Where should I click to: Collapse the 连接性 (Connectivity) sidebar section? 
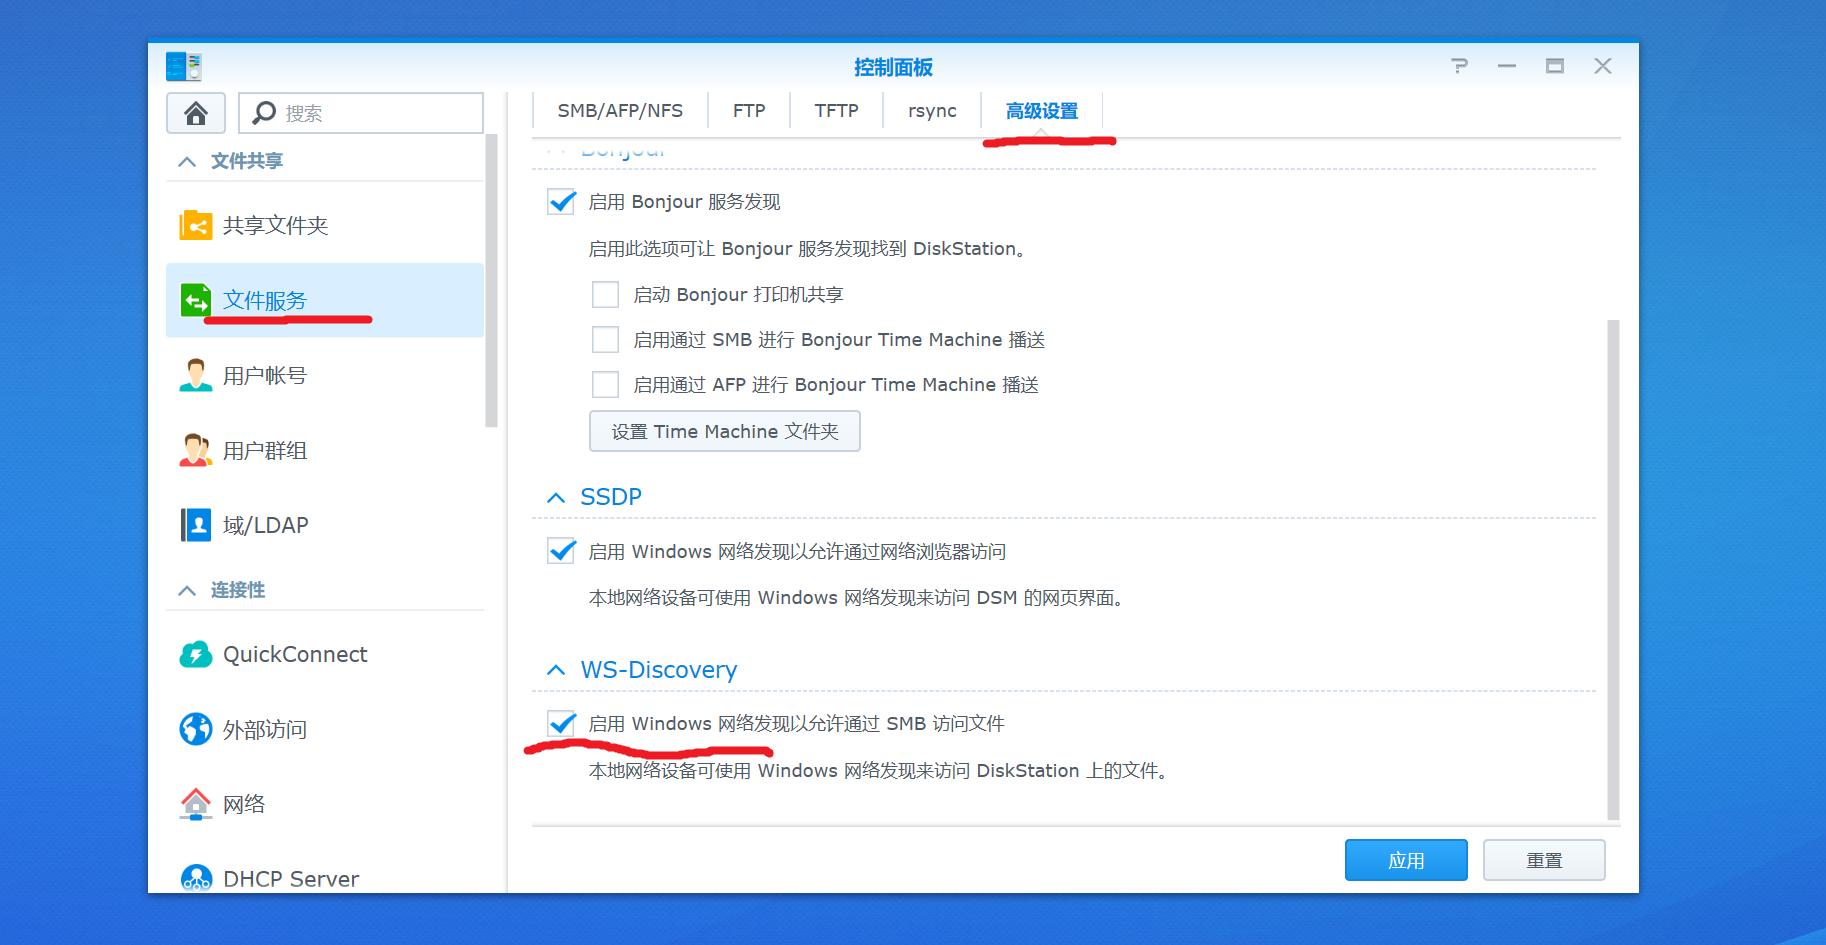(x=186, y=590)
